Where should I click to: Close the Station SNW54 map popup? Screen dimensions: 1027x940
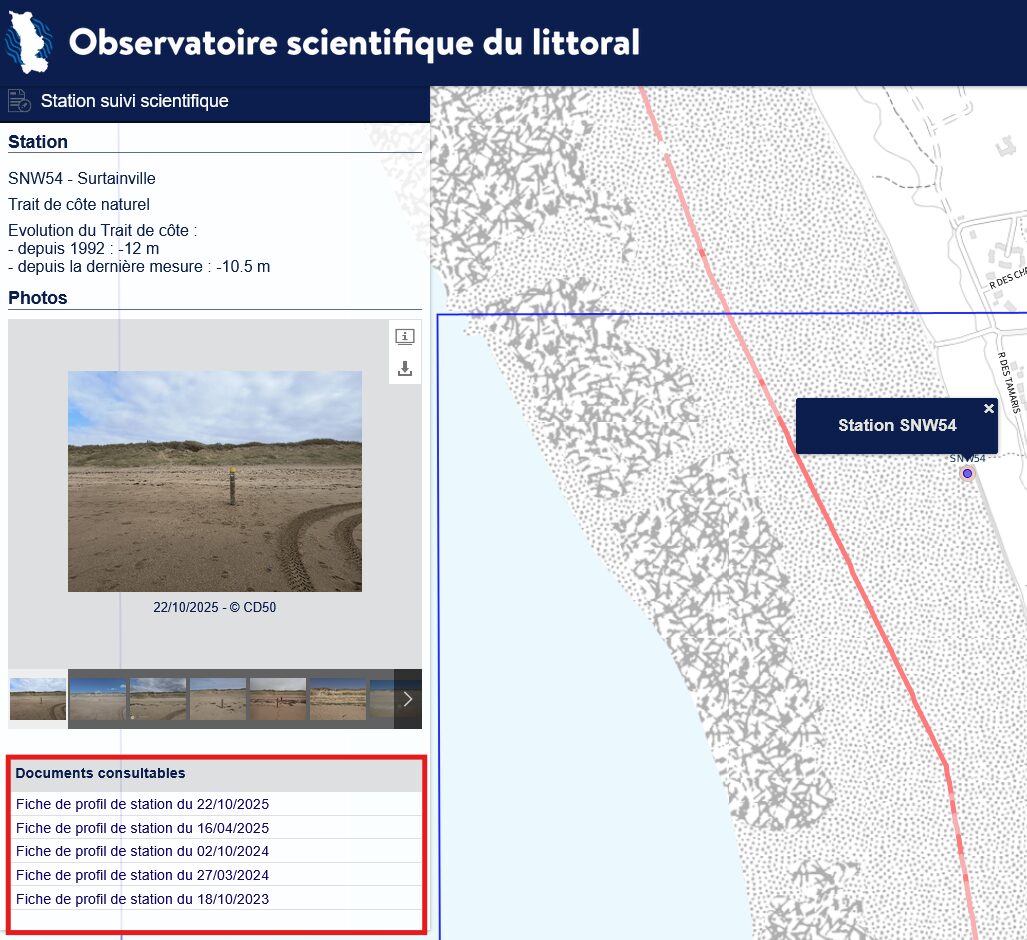[988, 408]
